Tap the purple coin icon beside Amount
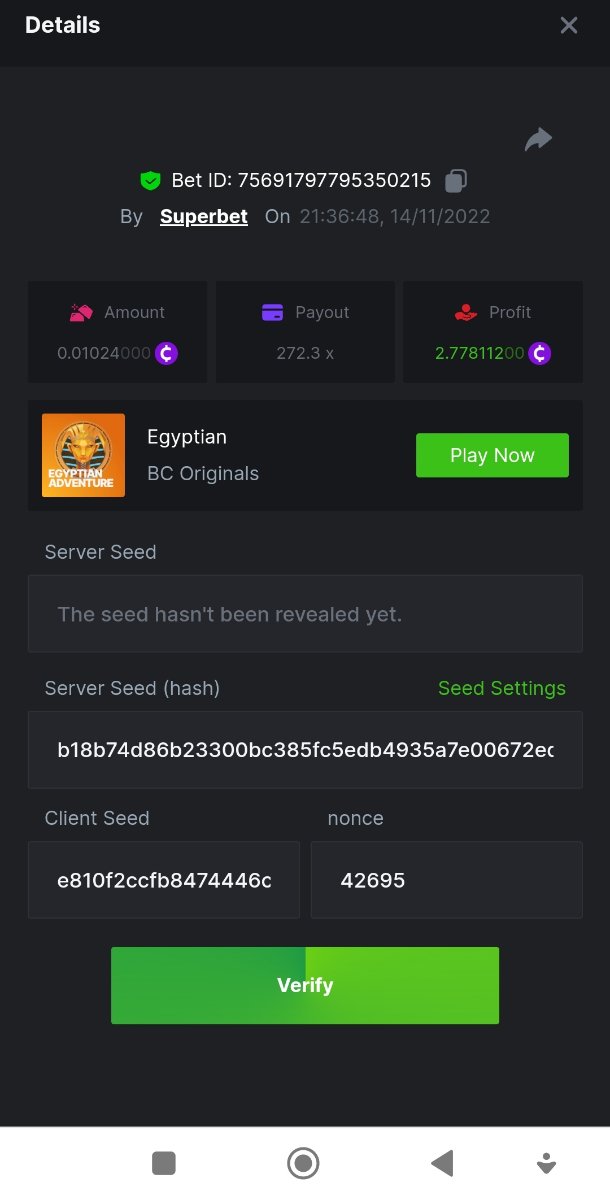Viewport: 610px width, 1200px height. [x=166, y=353]
